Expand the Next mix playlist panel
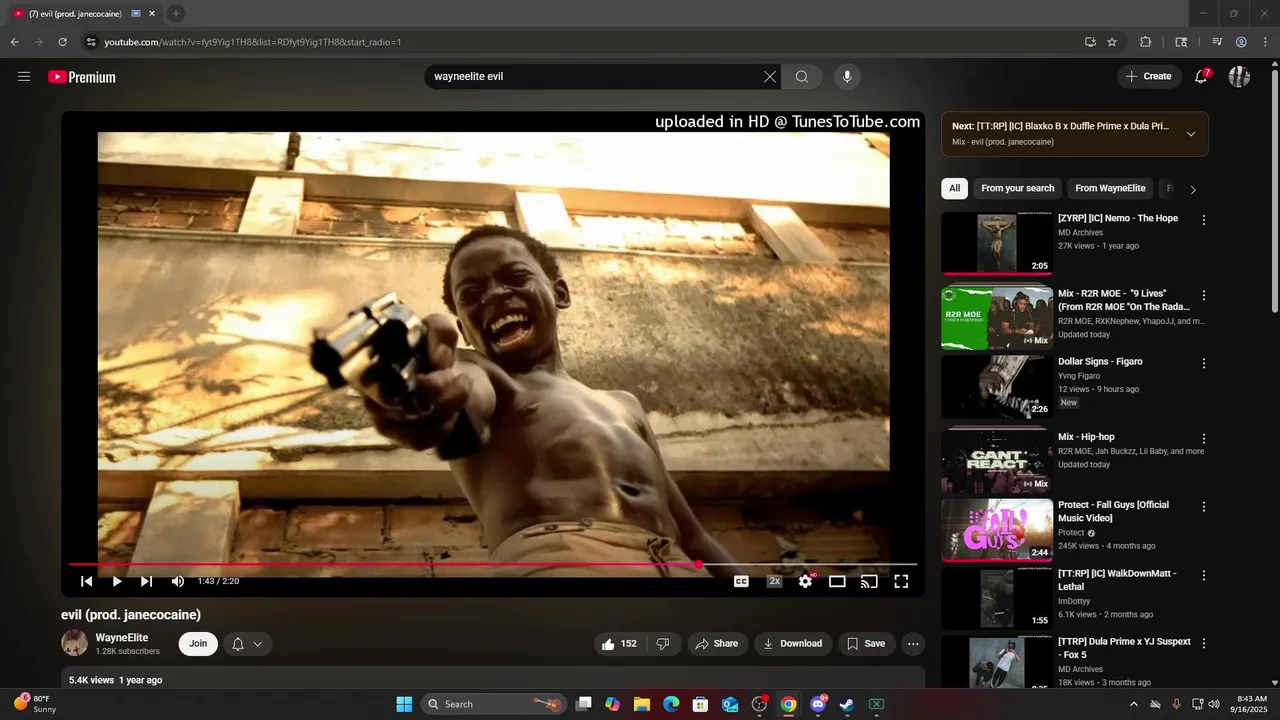The image size is (1280, 720). coord(1191,134)
